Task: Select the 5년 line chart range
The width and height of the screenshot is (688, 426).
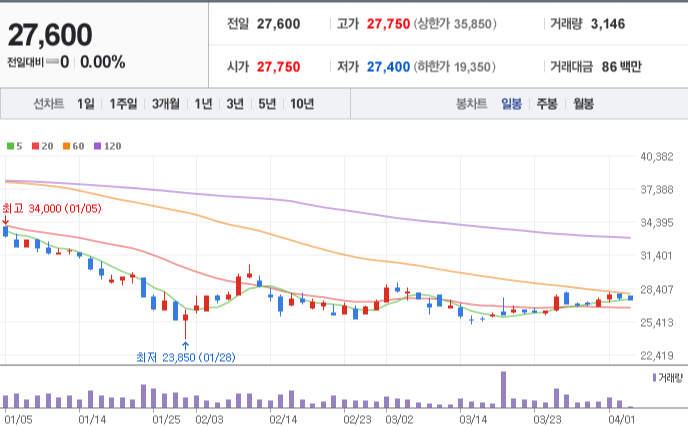Action: pyautogui.click(x=267, y=104)
